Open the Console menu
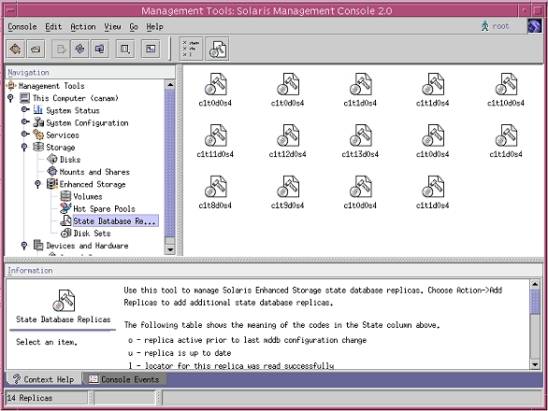 (22, 27)
